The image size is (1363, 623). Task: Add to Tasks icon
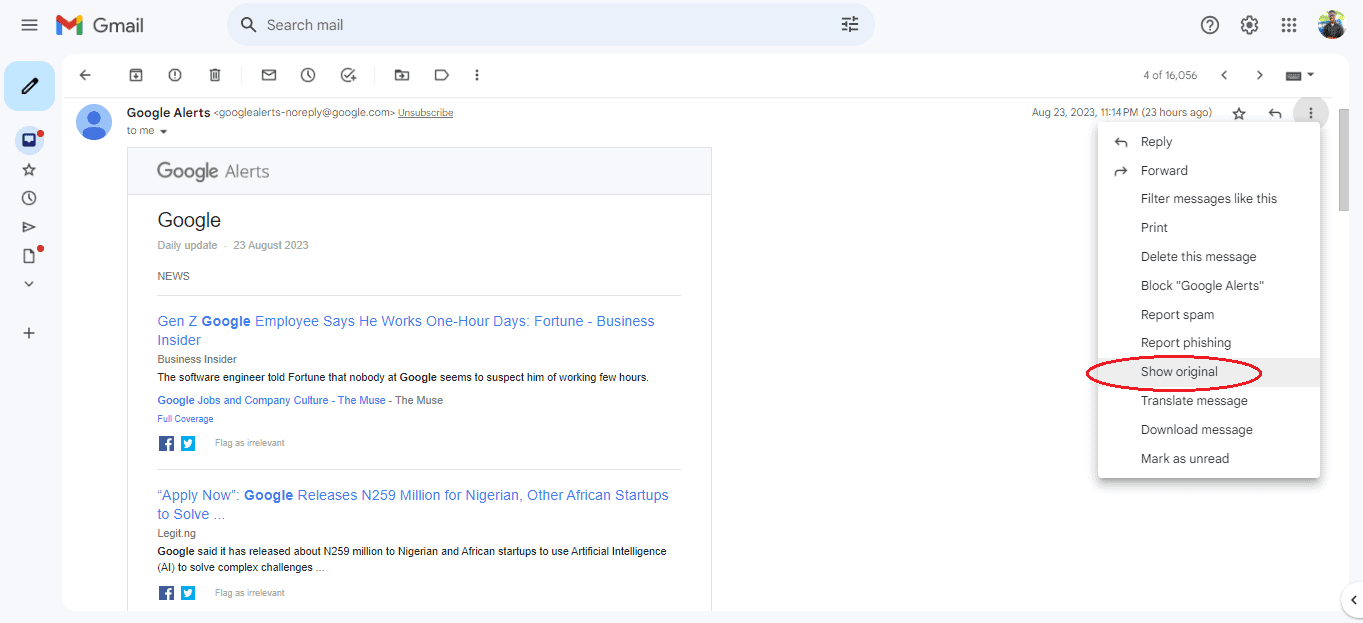(x=348, y=75)
